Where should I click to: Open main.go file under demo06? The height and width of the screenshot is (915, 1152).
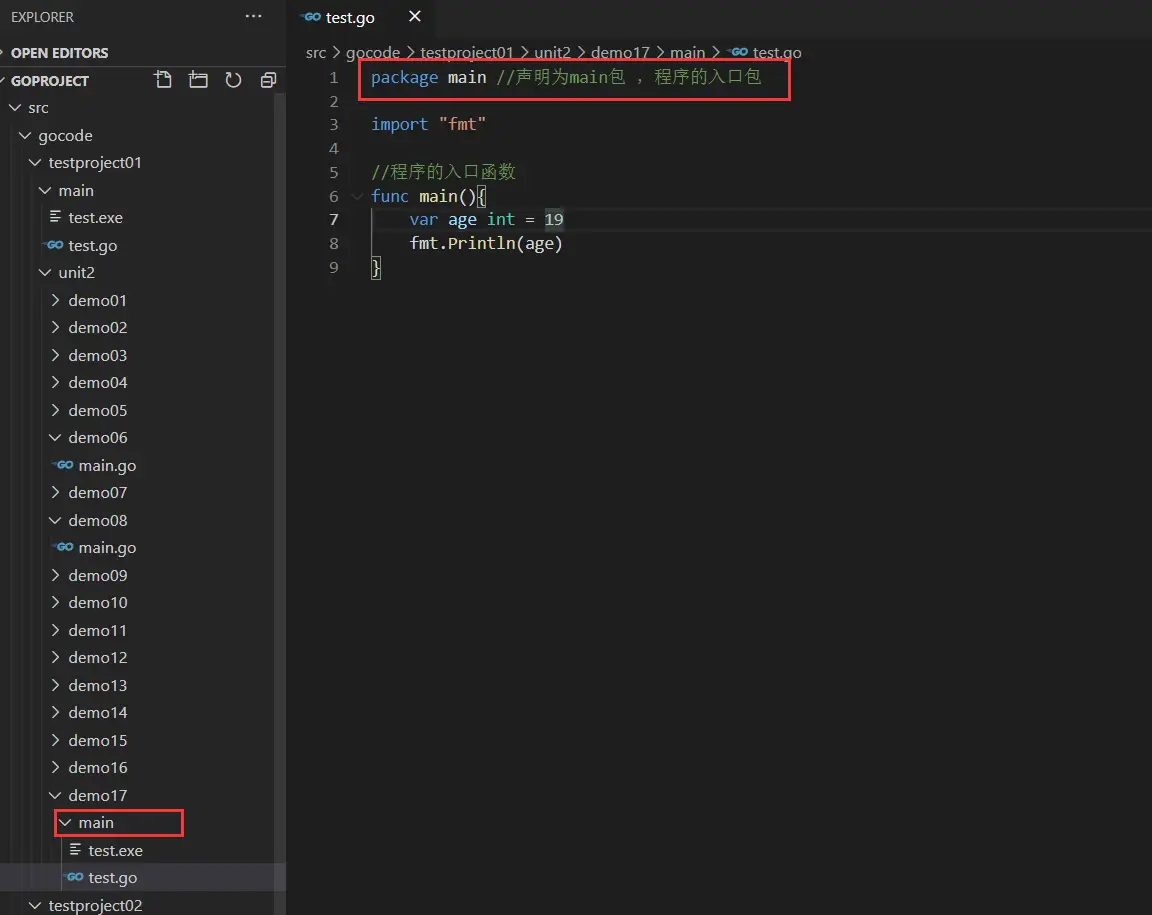pyautogui.click(x=107, y=465)
